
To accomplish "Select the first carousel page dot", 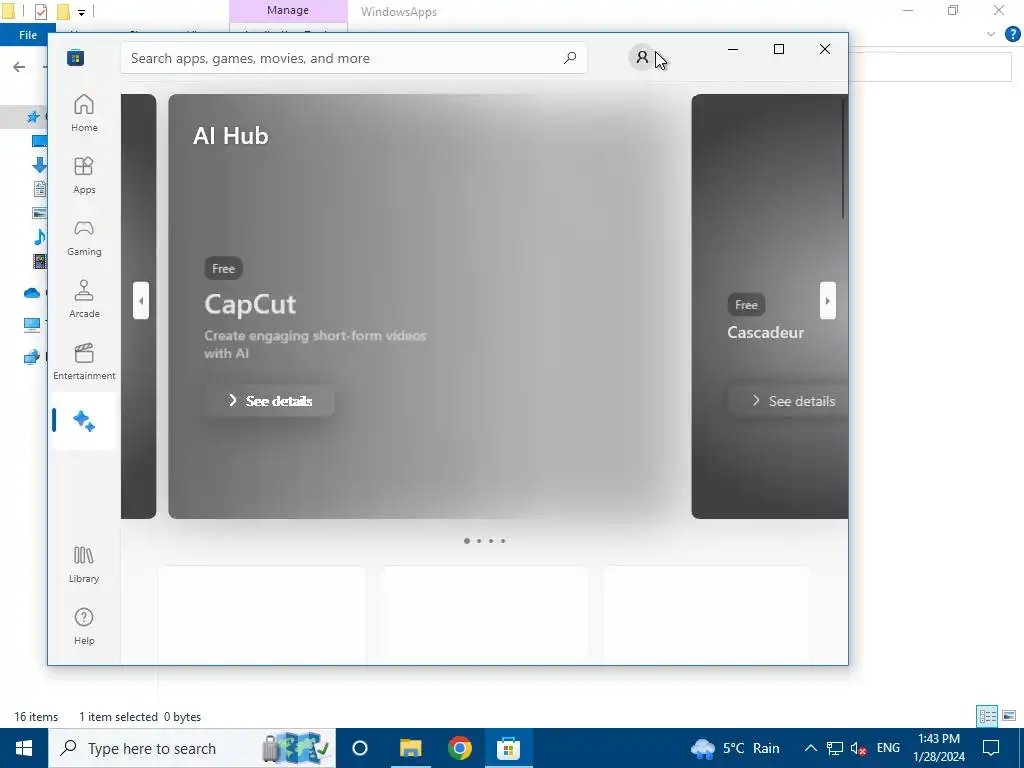I will [x=466, y=541].
